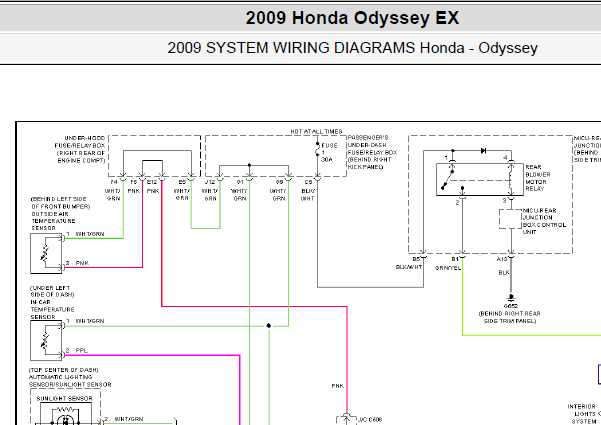The height and width of the screenshot is (425, 601).
Task: Click the "OUTSIDE AIR TEMPERATURE SENSOR" label
Action: [53, 221]
